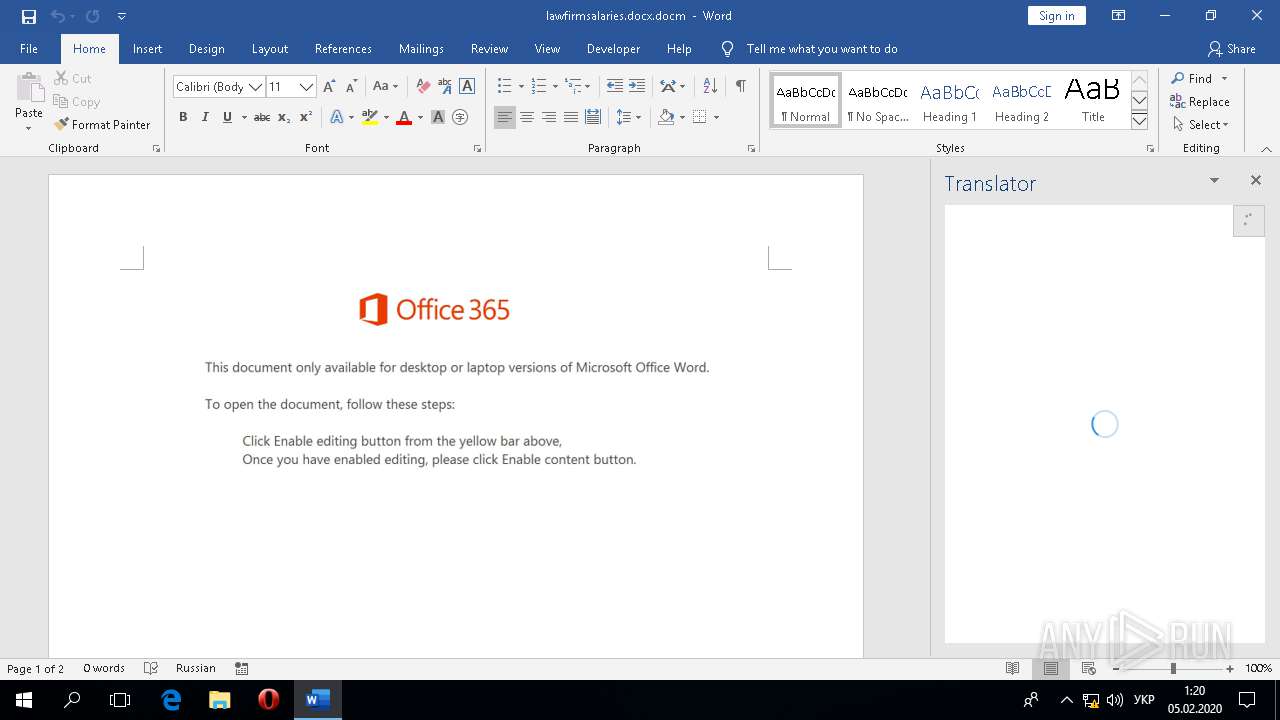Open the Select dropdown
This screenshot has width=1280, height=720.
(x=1199, y=125)
